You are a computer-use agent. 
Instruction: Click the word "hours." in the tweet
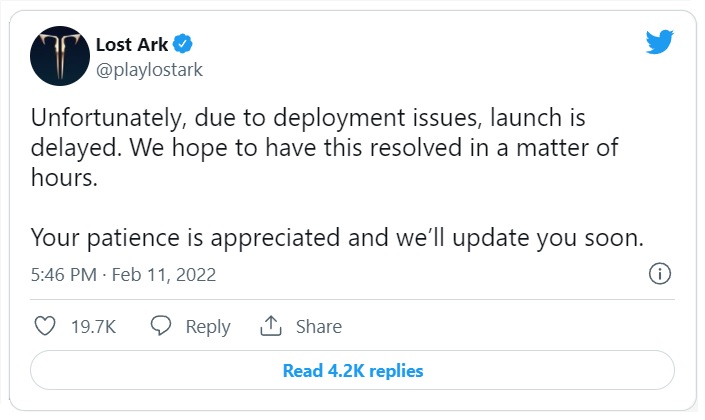(x=62, y=178)
